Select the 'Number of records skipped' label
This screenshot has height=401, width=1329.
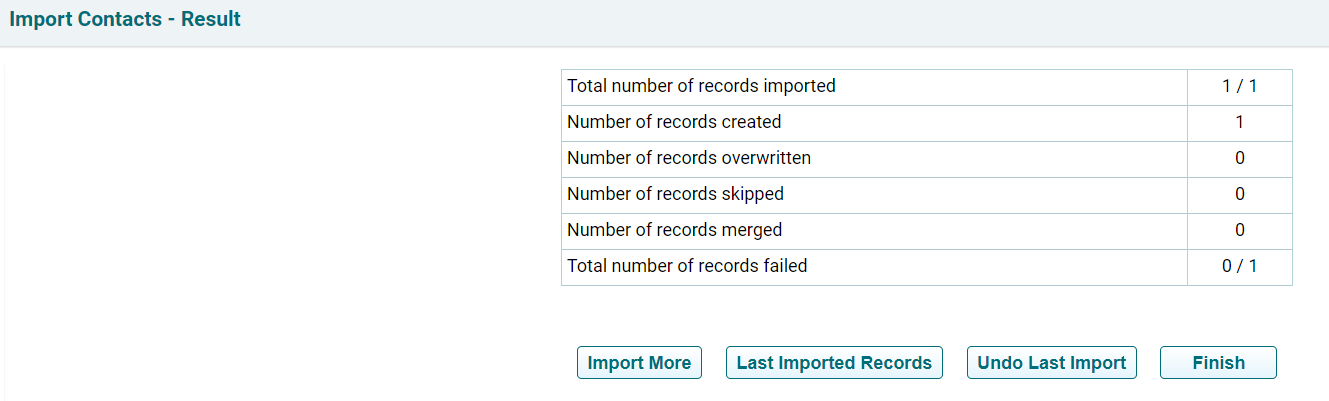(x=675, y=194)
